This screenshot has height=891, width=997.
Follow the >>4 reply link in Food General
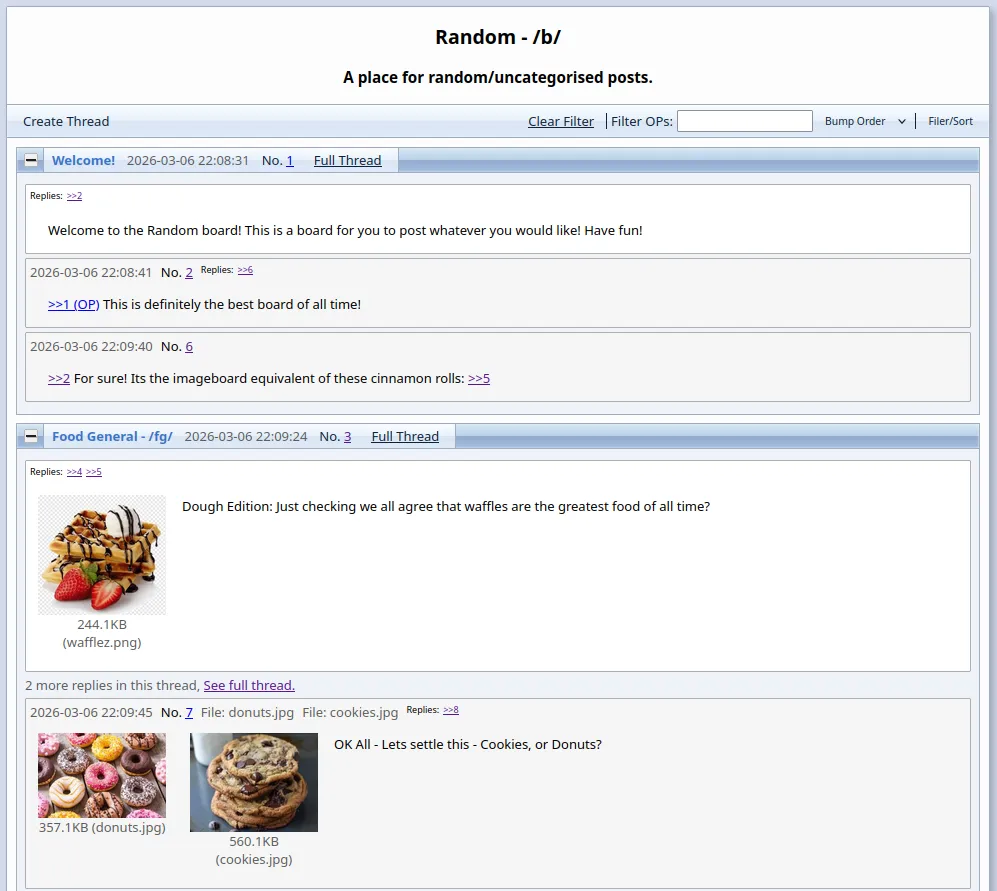(x=74, y=472)
